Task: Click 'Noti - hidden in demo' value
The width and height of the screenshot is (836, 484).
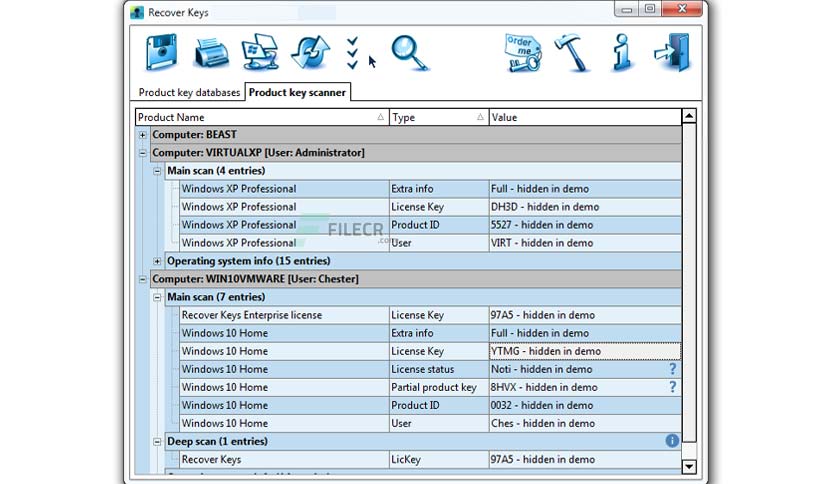Action: tap(541, 369)
